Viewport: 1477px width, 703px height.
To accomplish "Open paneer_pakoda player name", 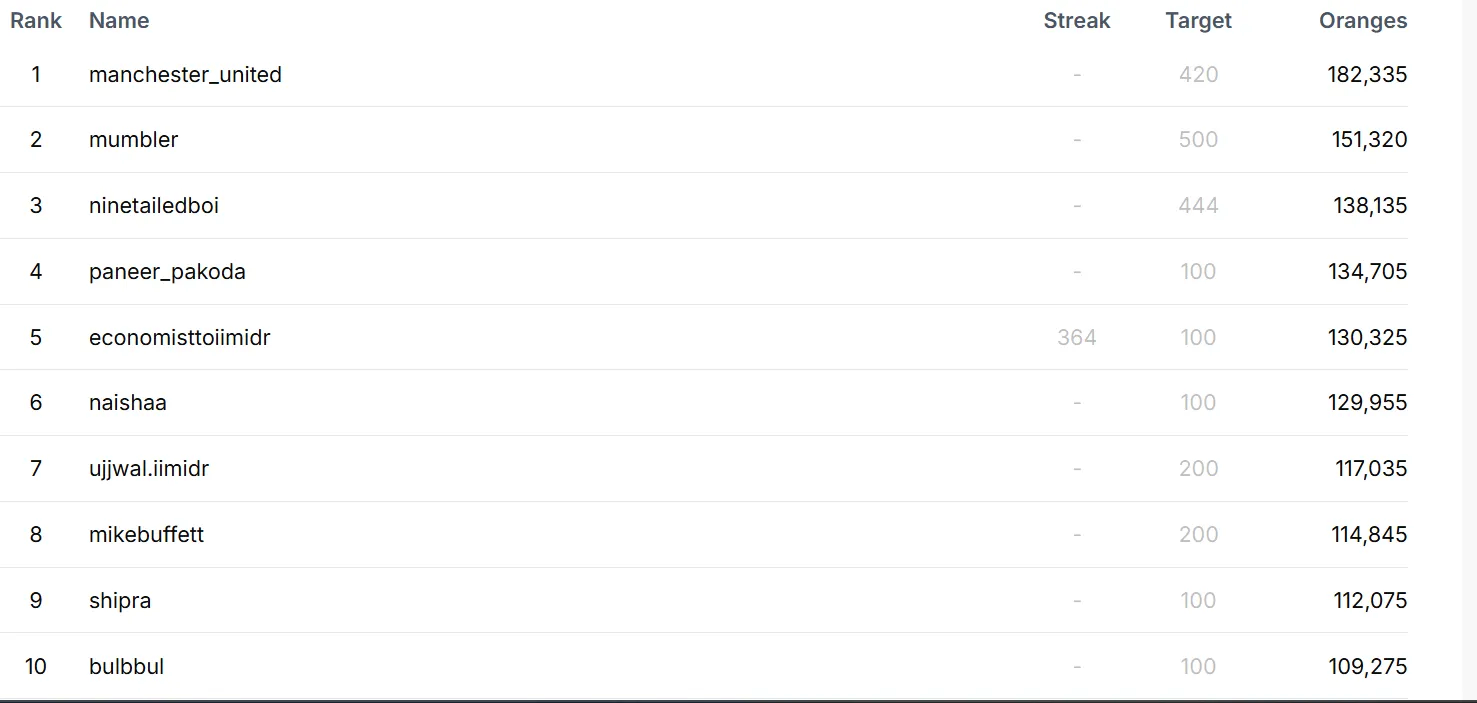I will [167, 272].
